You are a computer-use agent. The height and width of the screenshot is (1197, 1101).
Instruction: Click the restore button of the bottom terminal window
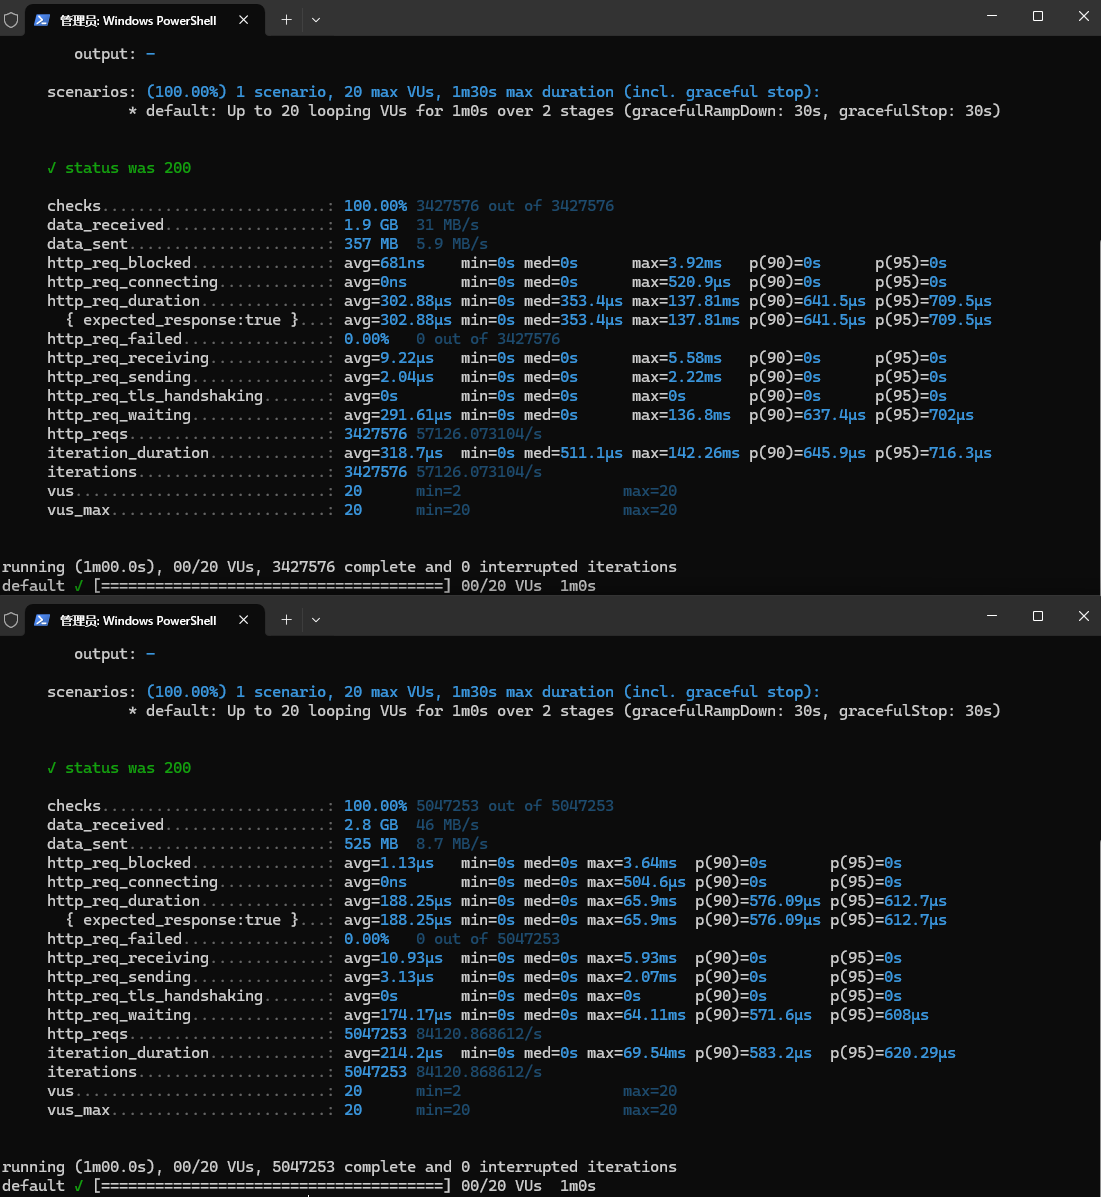1037,616
